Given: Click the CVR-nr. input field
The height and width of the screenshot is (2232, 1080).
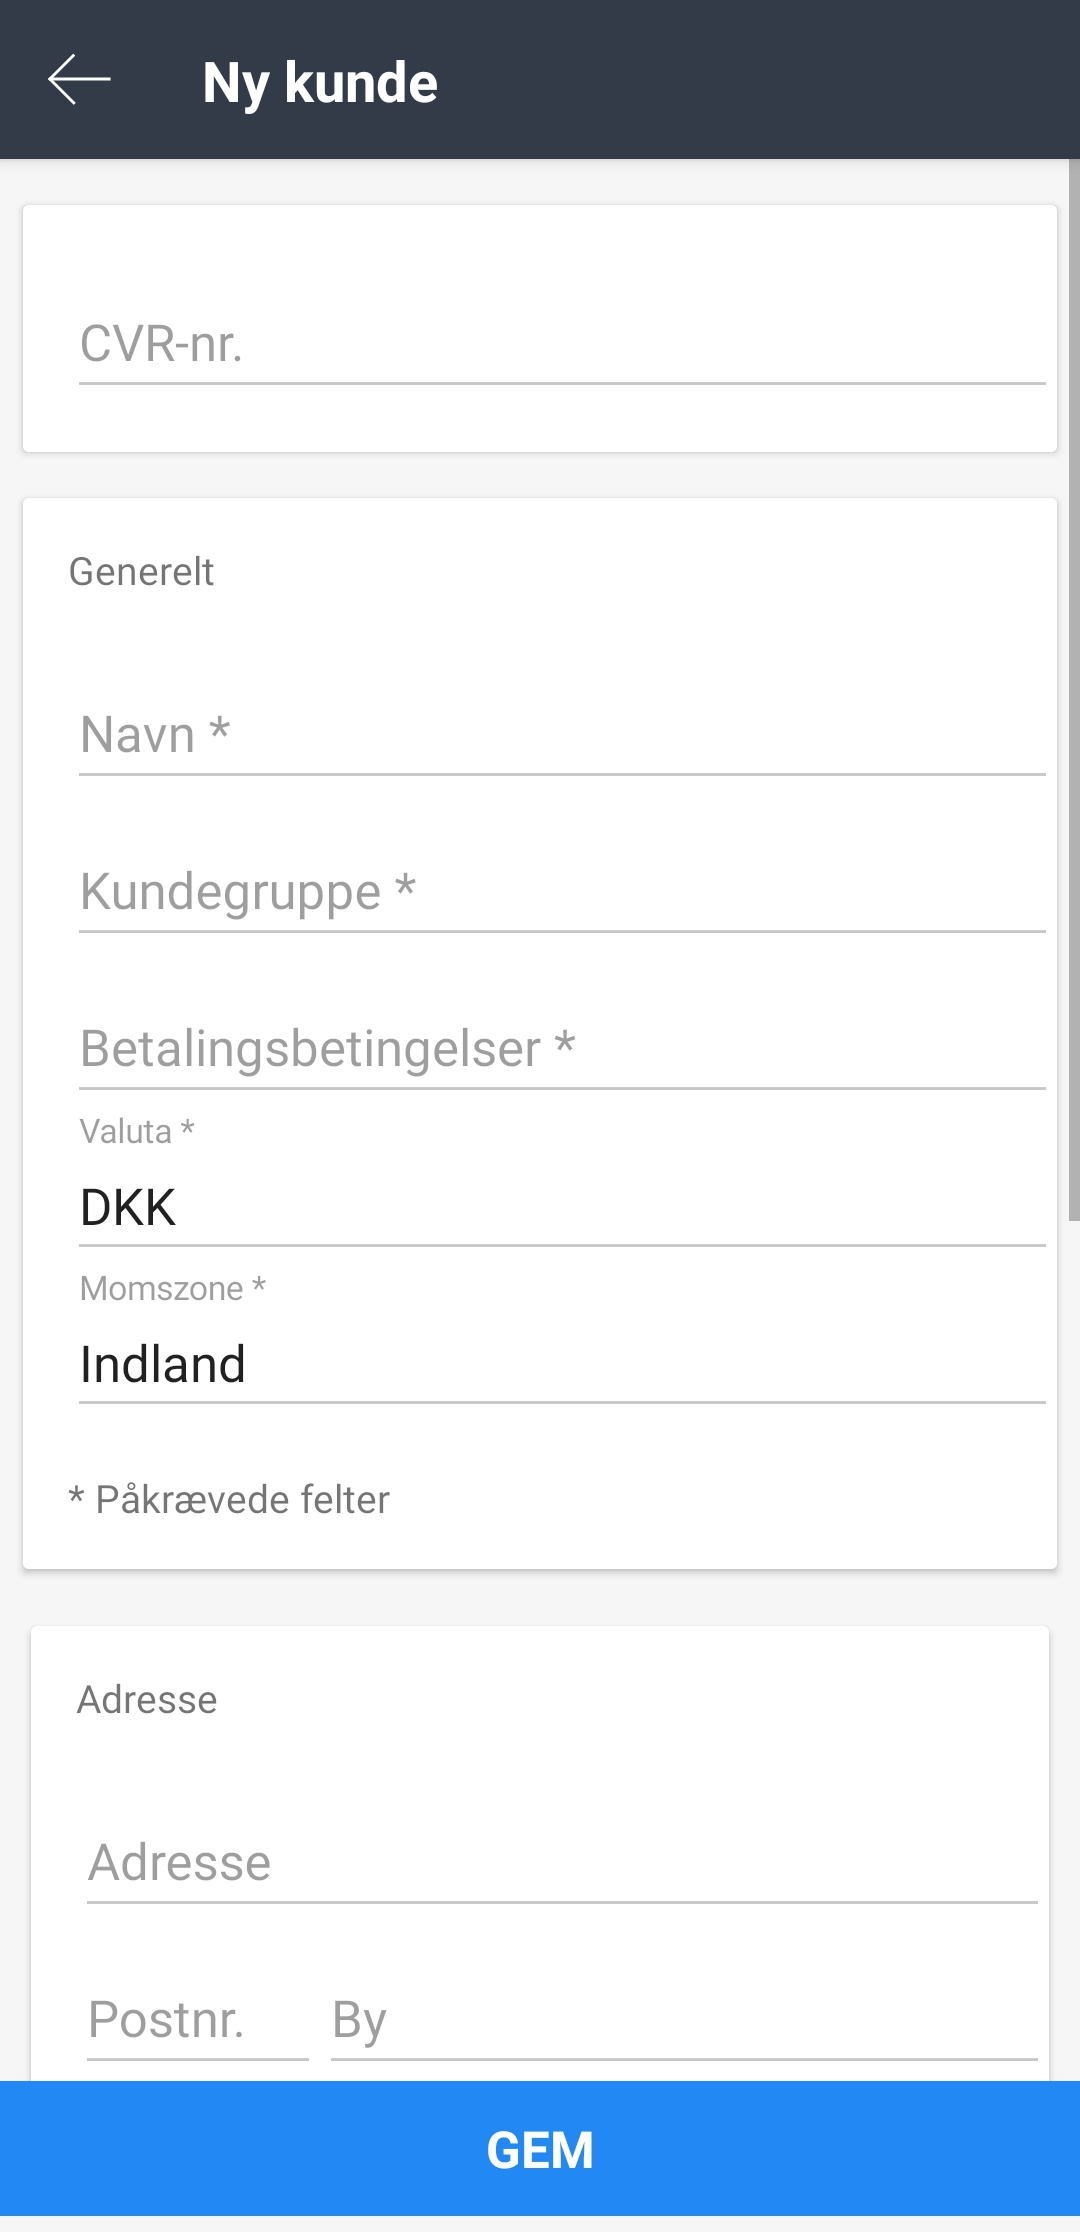Looking at the screenshot, I should pyautogui.click(x=560, y=345).
